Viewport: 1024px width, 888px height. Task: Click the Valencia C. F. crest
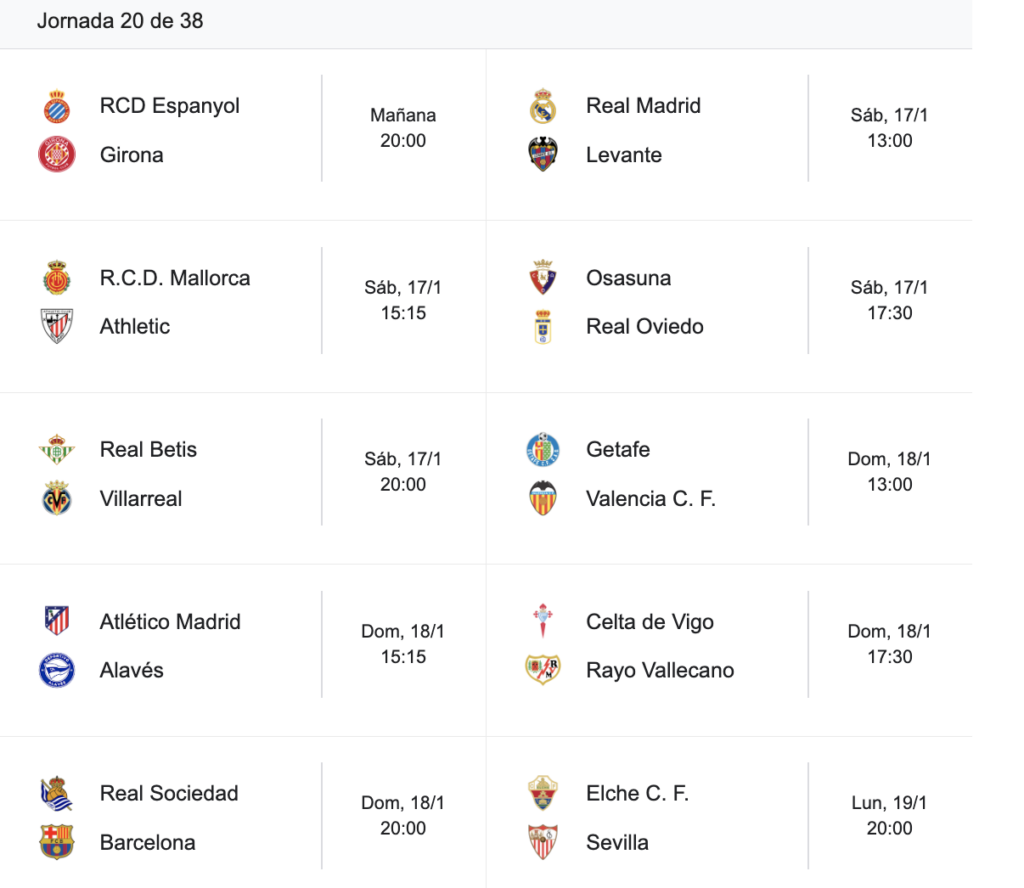[543, 498]
